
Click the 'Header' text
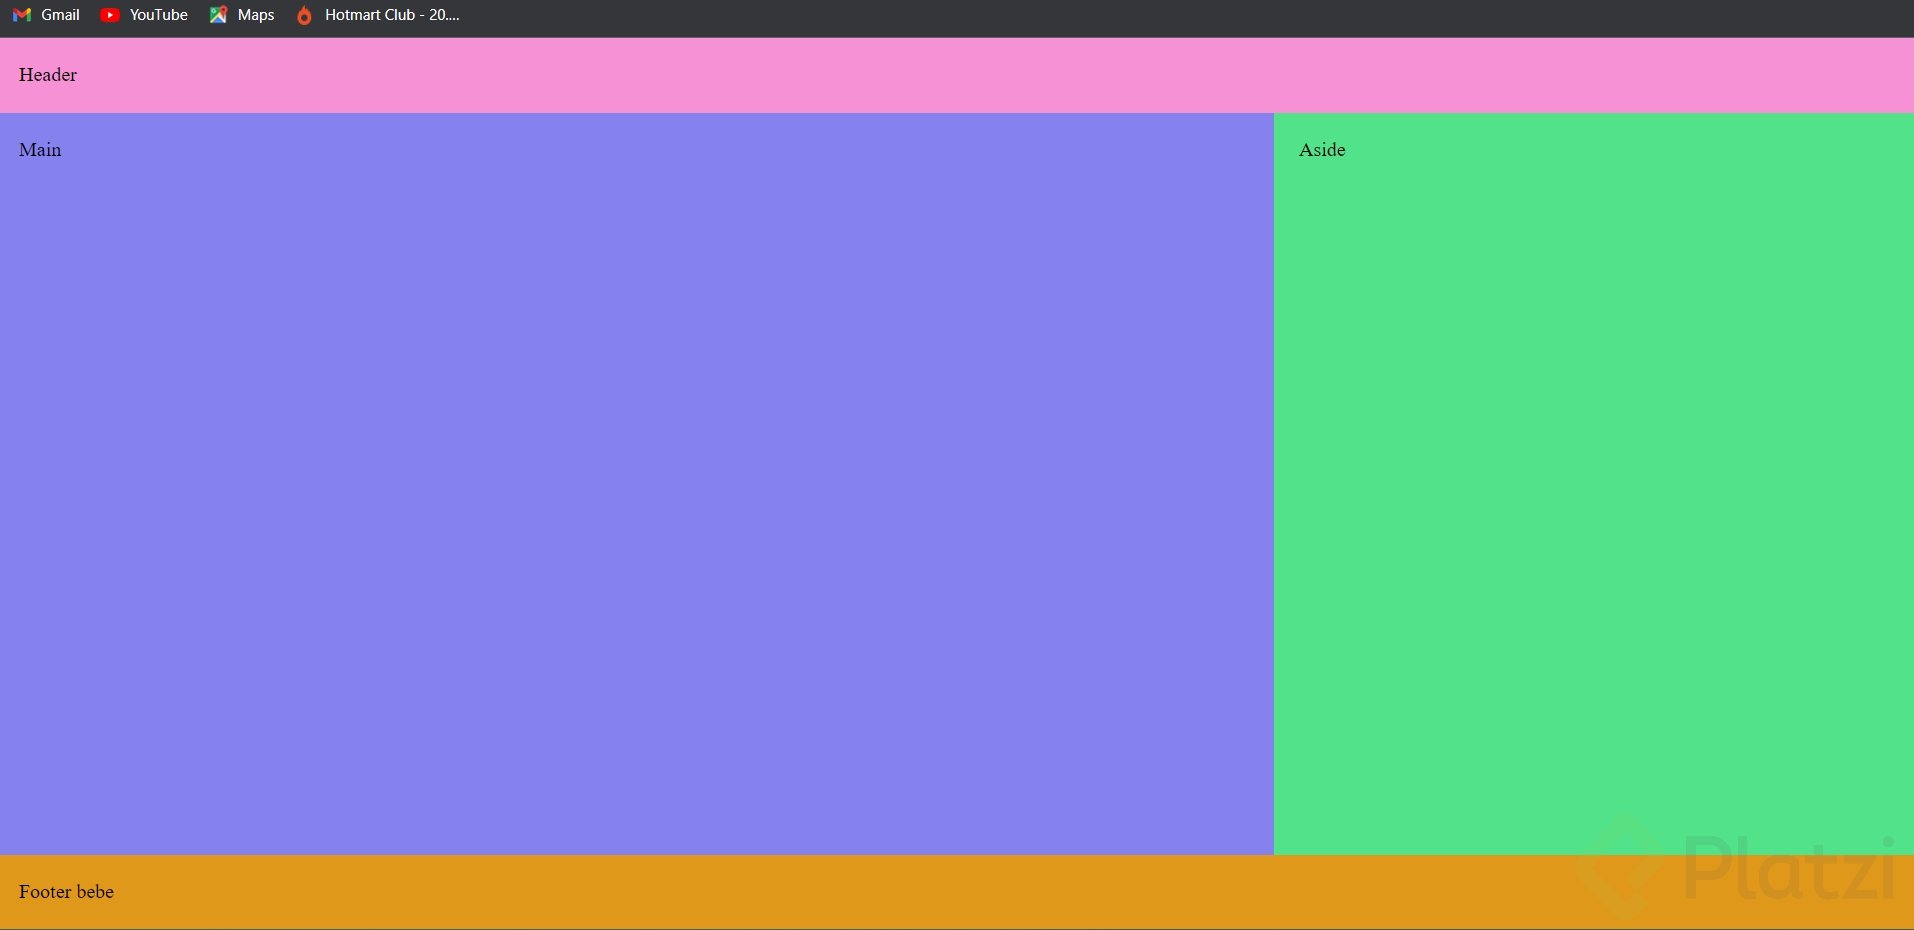tap(48, 75)
